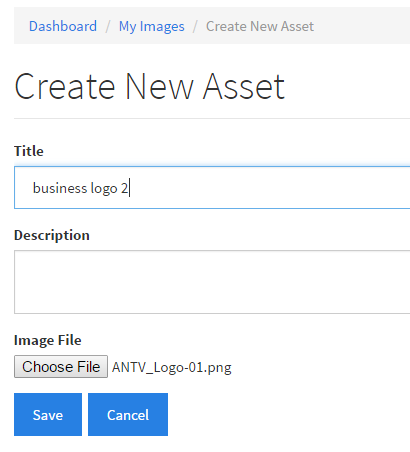The width and height of the screenshot is (410, 452).
Task: Click the Create New Asset breadcrumb item
Action: [x=260, y=26]
